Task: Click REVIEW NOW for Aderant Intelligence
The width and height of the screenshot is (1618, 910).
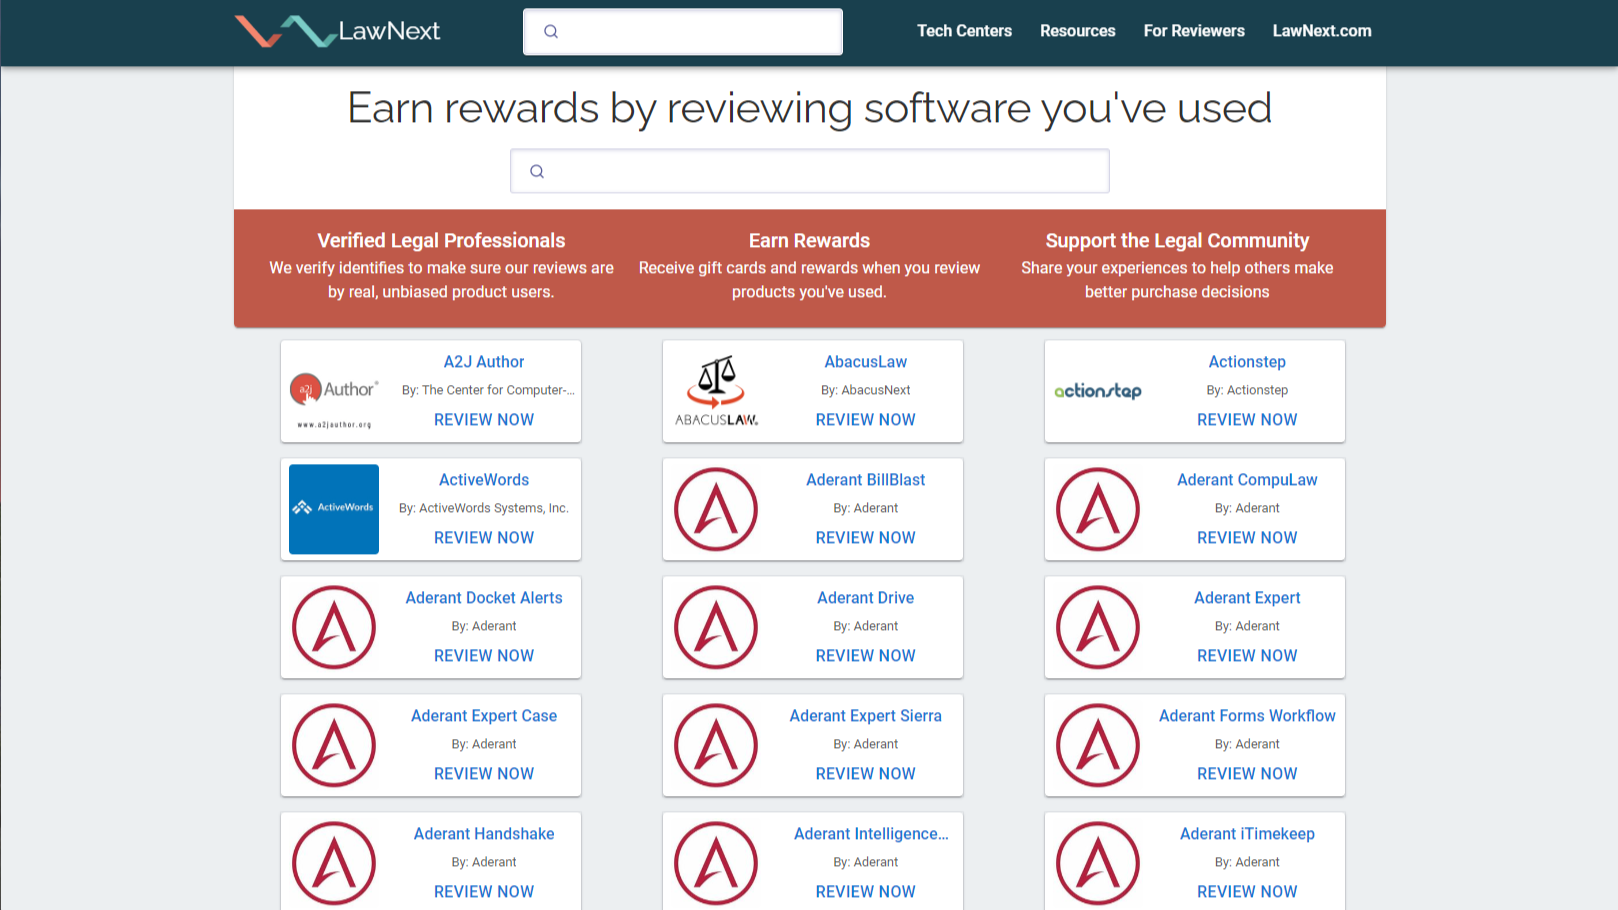Action: pyautogui.click(x=866, y=892)
